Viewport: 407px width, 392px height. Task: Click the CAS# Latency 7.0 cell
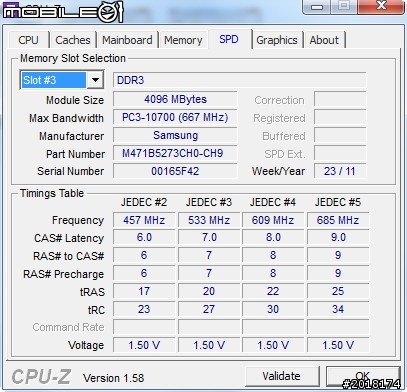pyautogui.click(x=209, y=237)
